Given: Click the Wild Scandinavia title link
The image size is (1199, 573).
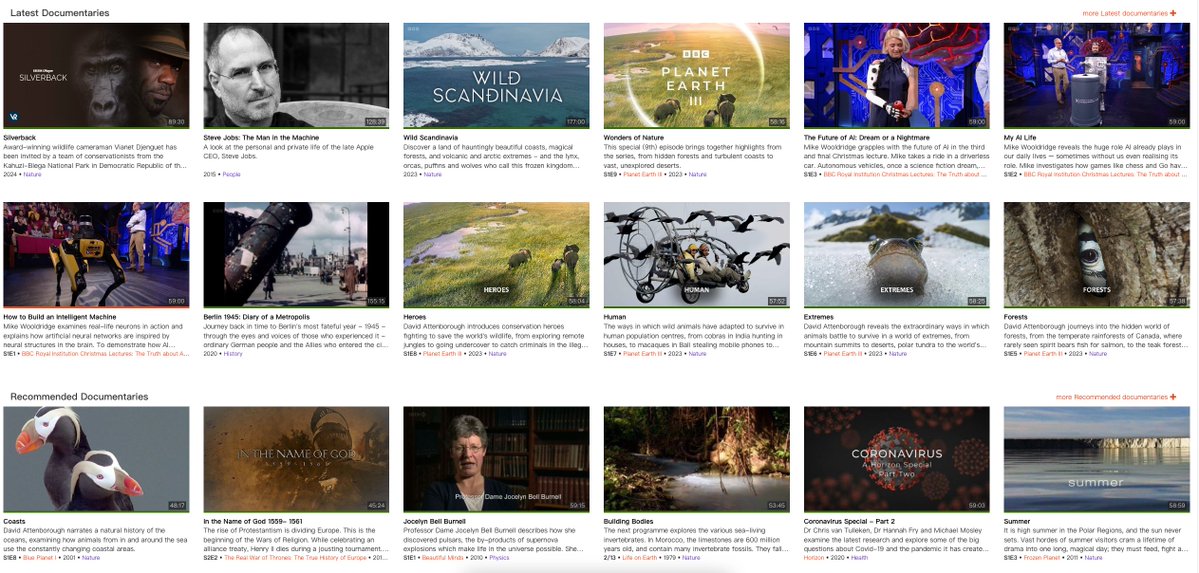Looking at the screenshot, I should tap(431, 138).
